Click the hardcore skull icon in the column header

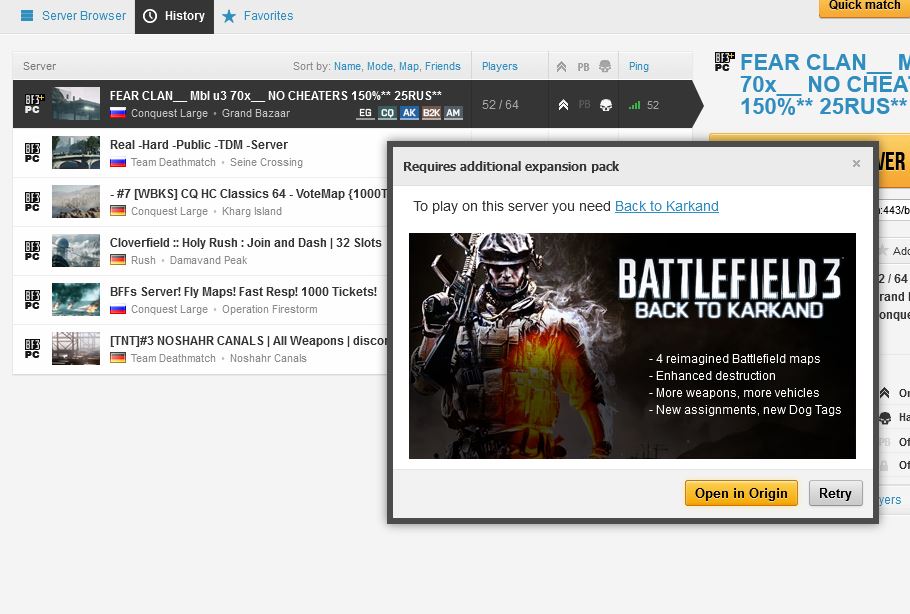[x=604, y=66]
